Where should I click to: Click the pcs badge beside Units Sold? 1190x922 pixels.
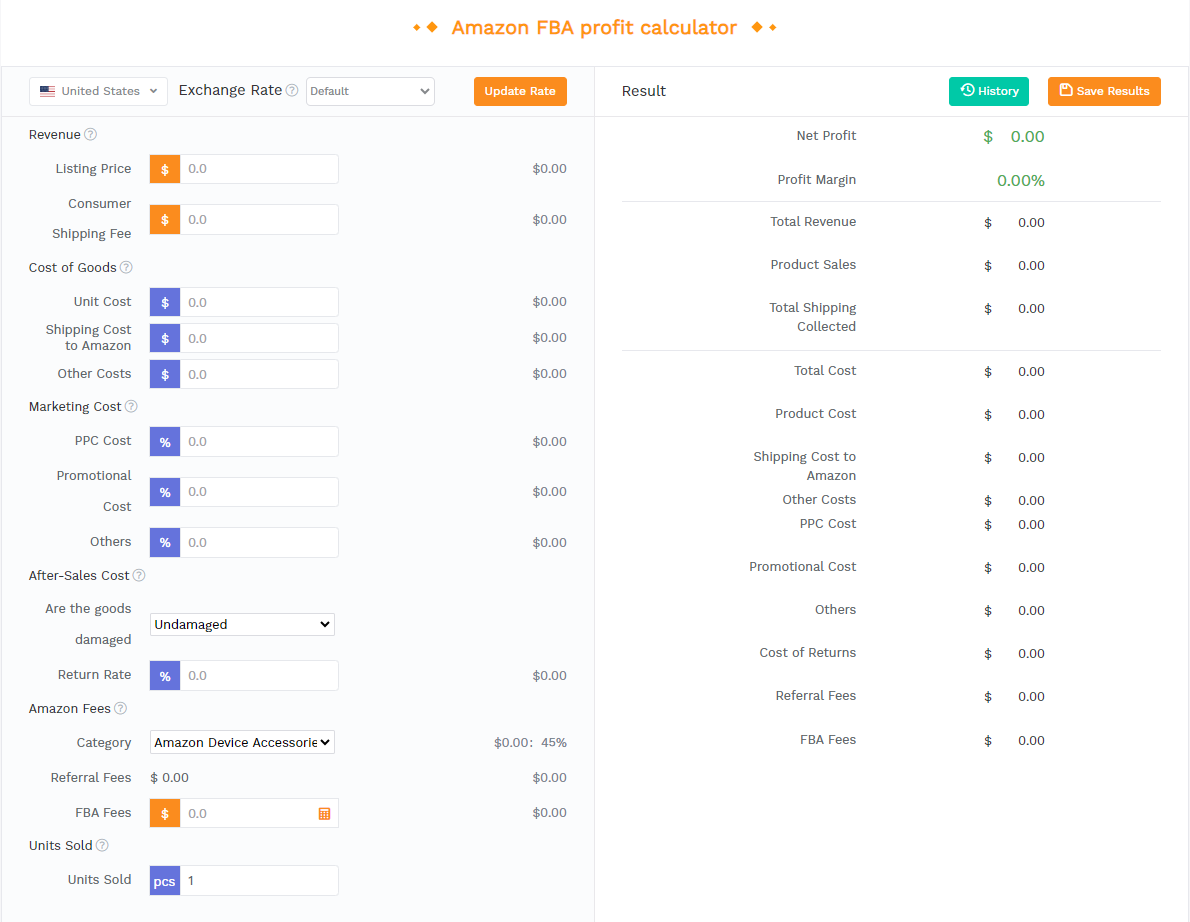165,880
